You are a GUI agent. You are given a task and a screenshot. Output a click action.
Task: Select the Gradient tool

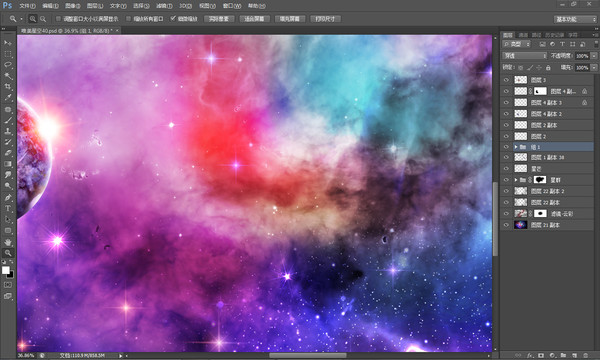point(8,164)
